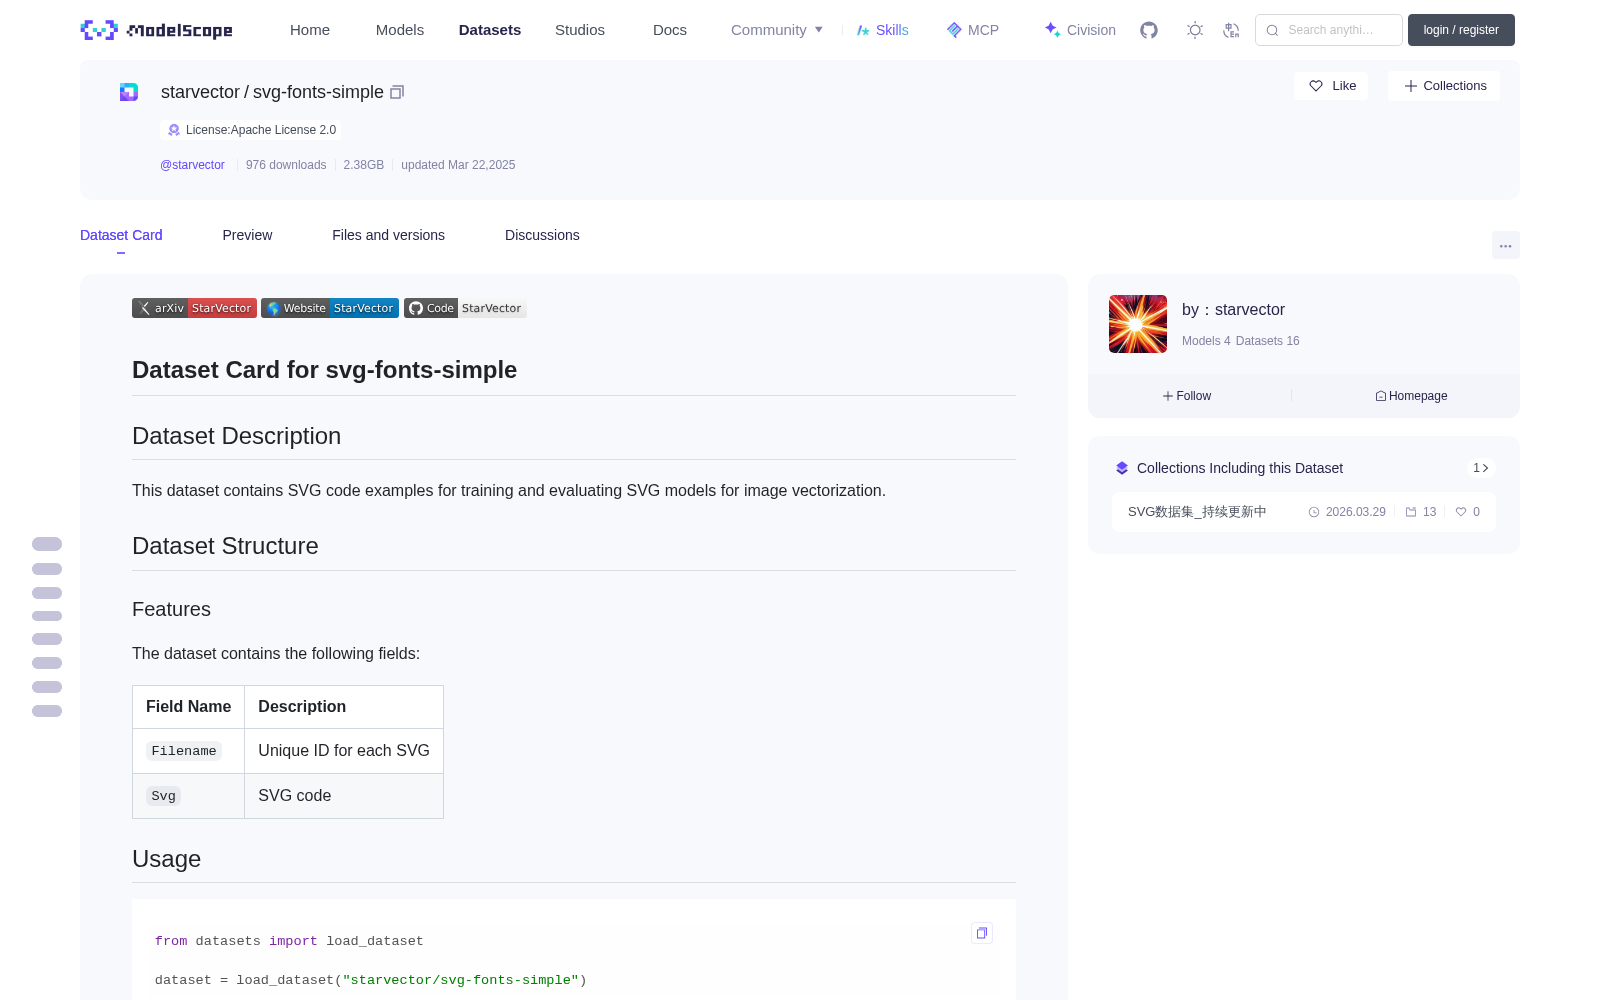Click the Skills icon link
This screenshot has width=1600, height=1000.
pos(882,30)
